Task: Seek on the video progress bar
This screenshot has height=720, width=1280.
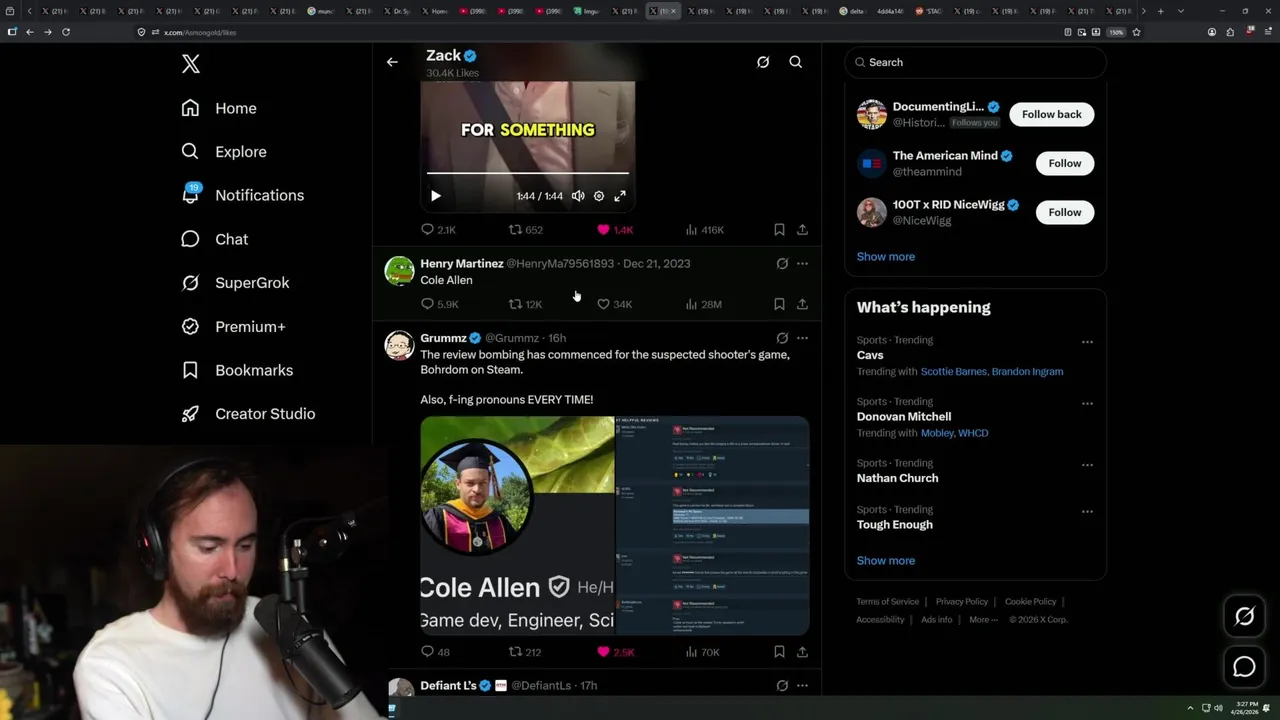Action: tap(528, 173)
